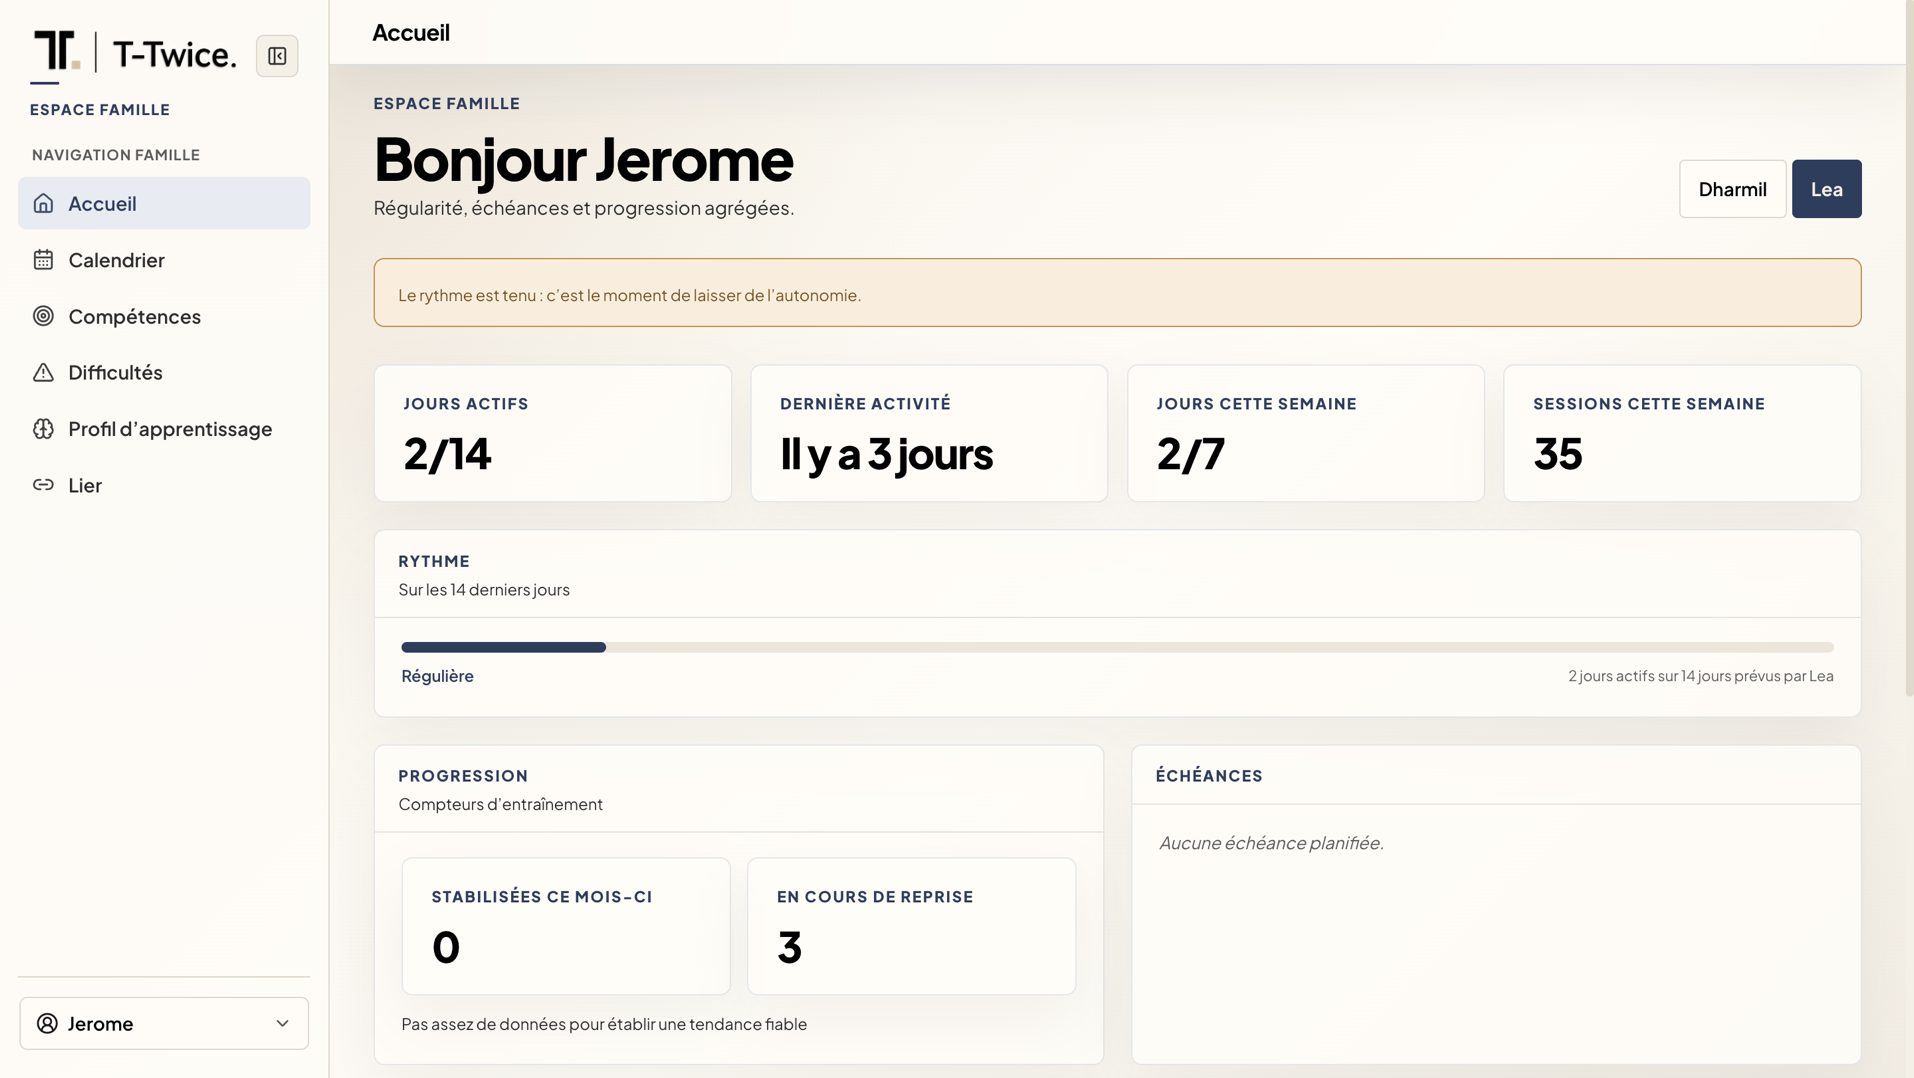
Task: Open the Accueil navigation item
Action: 164,203
